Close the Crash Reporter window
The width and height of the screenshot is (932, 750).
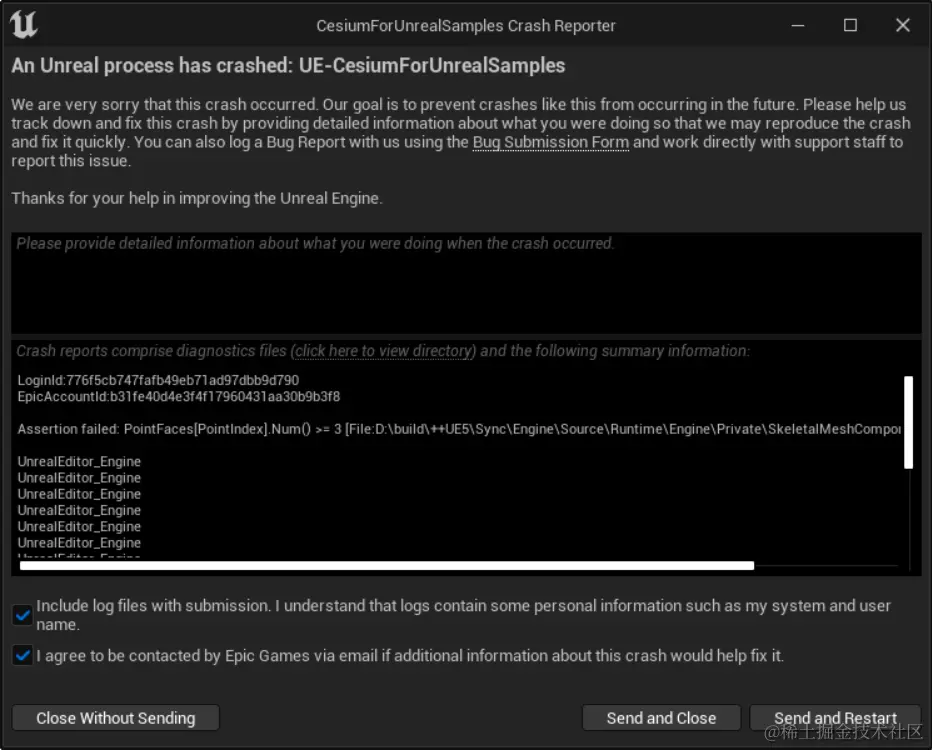click(902, 25)
